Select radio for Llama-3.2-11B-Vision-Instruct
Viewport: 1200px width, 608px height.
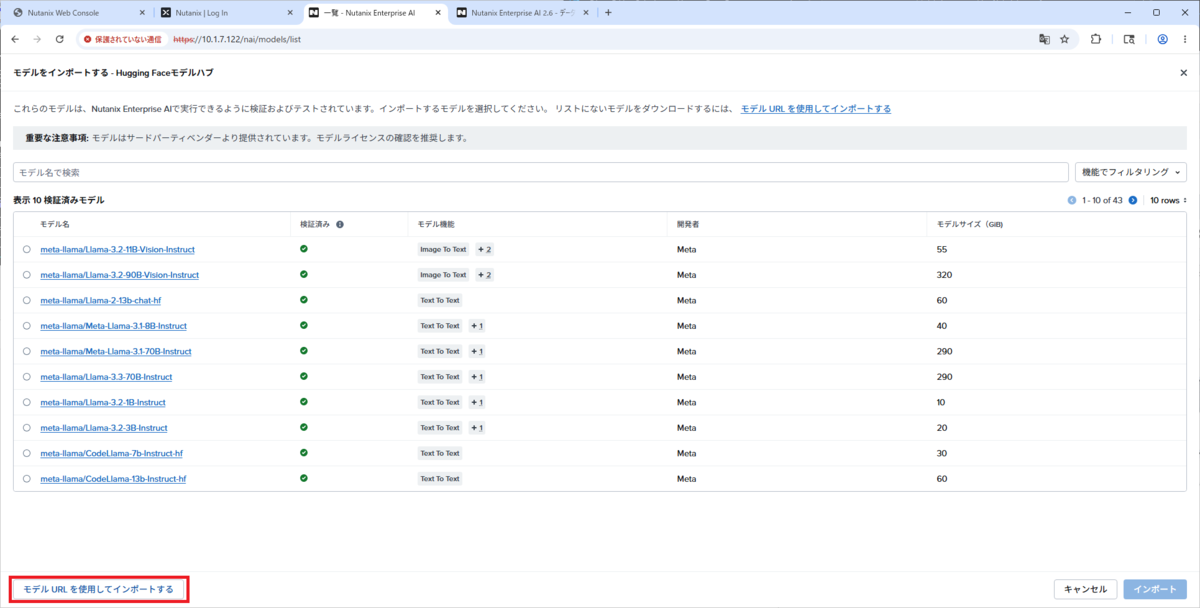[26, 249]
